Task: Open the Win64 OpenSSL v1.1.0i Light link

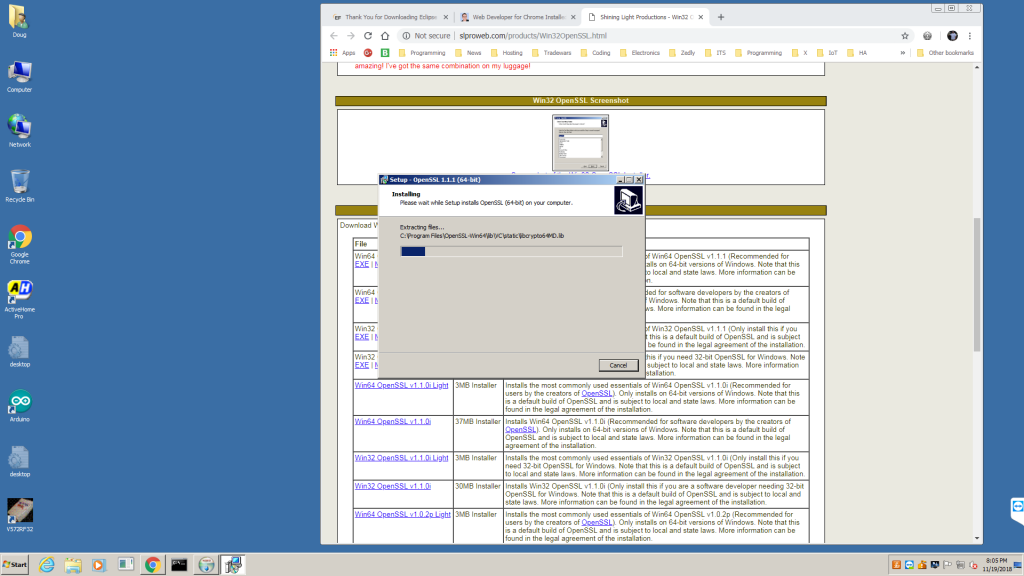Action: pos(402,385)
